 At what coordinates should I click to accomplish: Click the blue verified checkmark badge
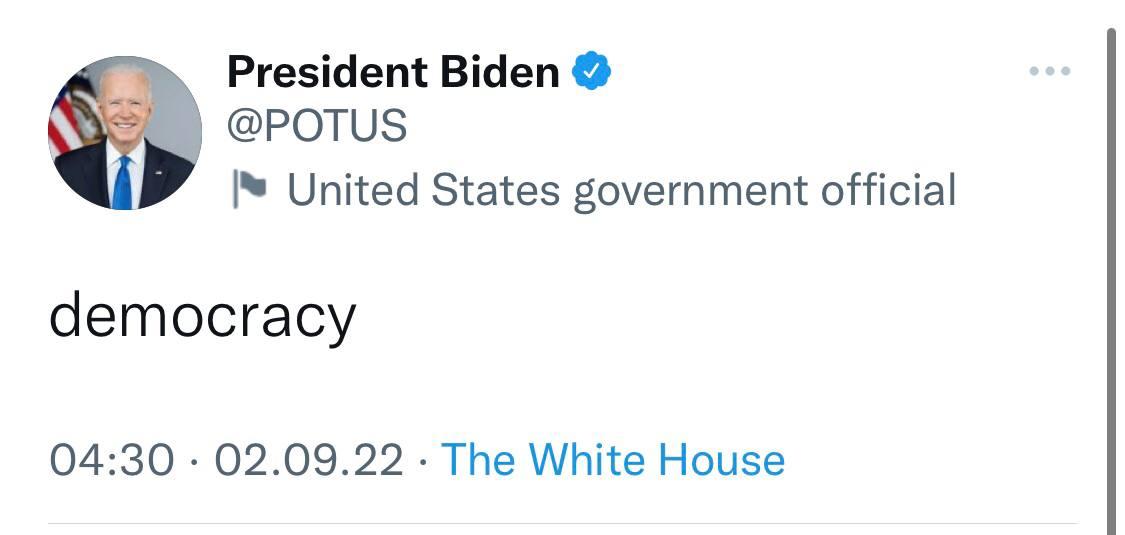coord(591,71)
